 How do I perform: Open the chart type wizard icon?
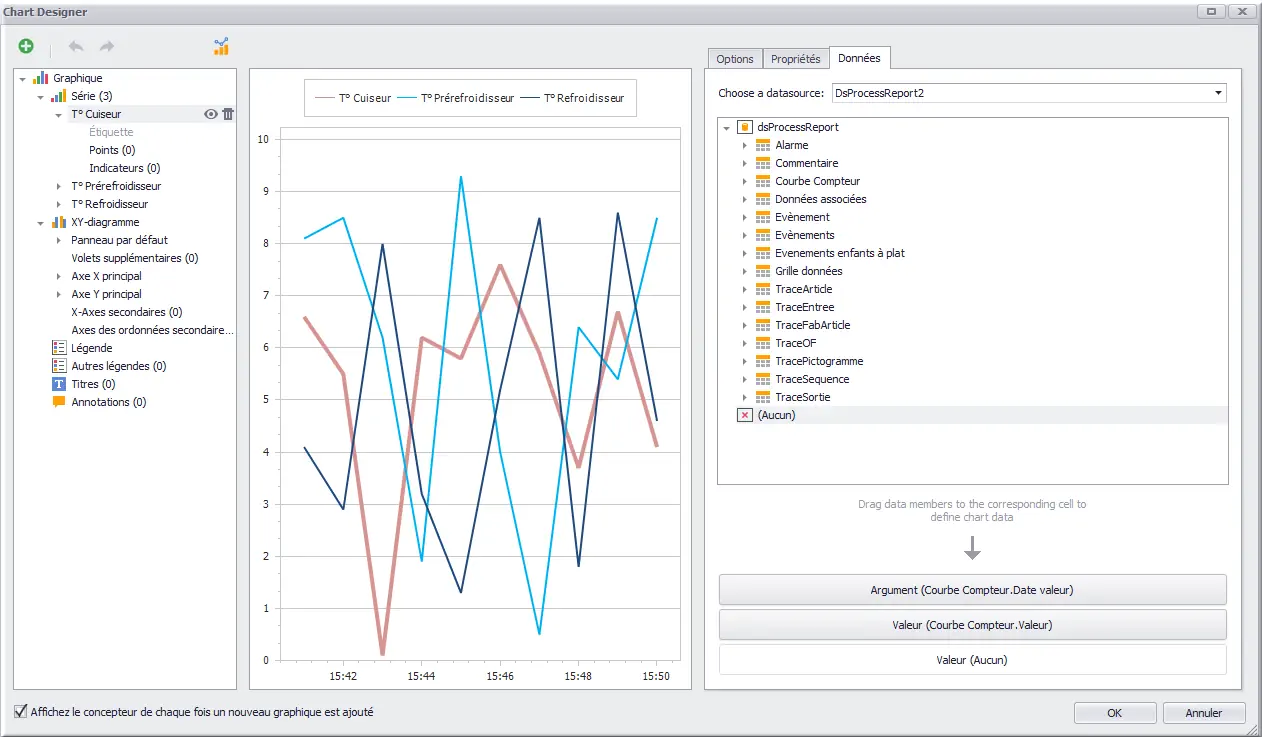[x=221, y=46]
